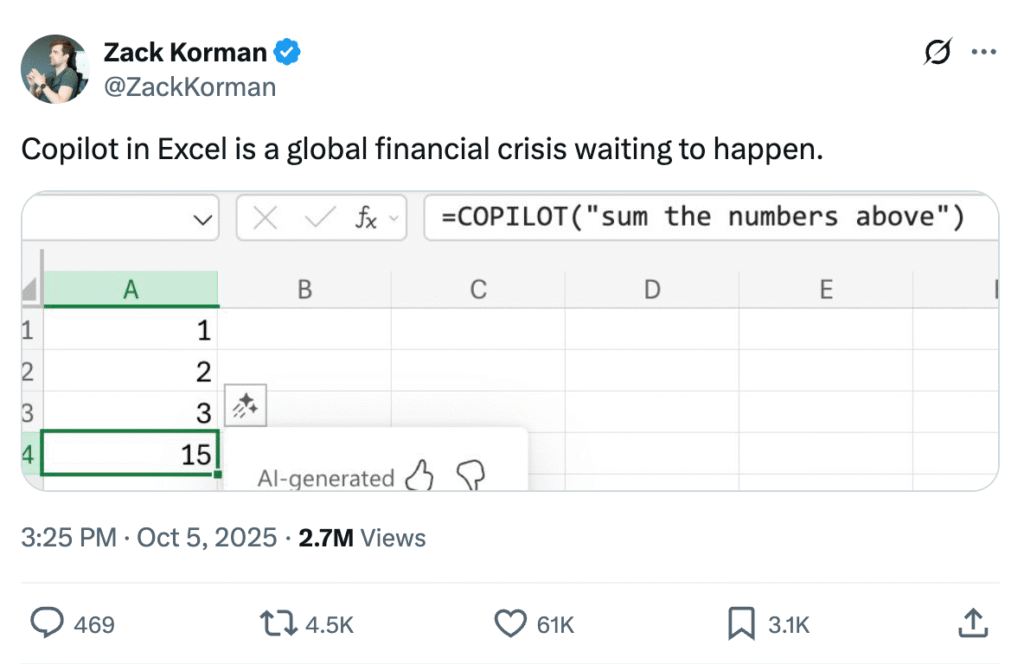Click Zack Korman's profile avatar
Image resolution: width=1024 pixels, height=664 pixels.
55,68
